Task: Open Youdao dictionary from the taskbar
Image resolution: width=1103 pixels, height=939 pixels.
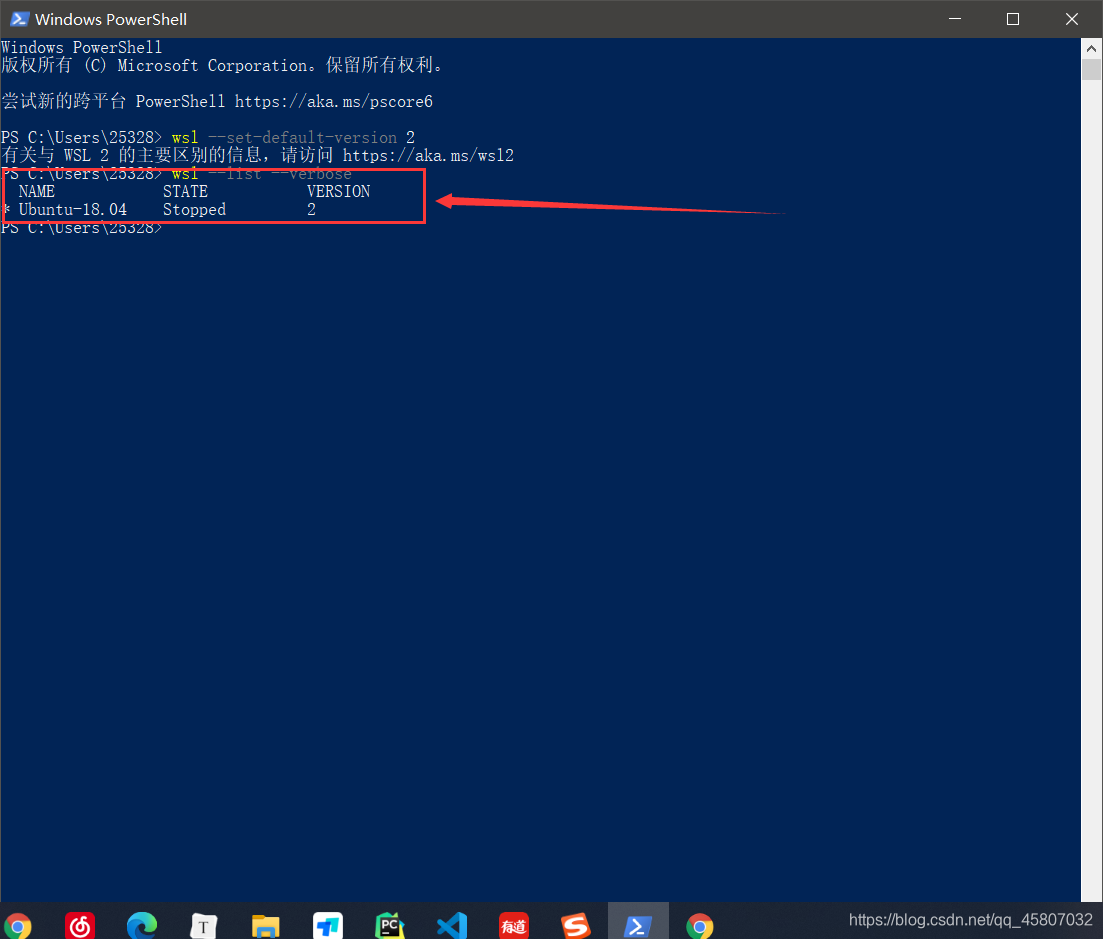Action: pos(514,926)
